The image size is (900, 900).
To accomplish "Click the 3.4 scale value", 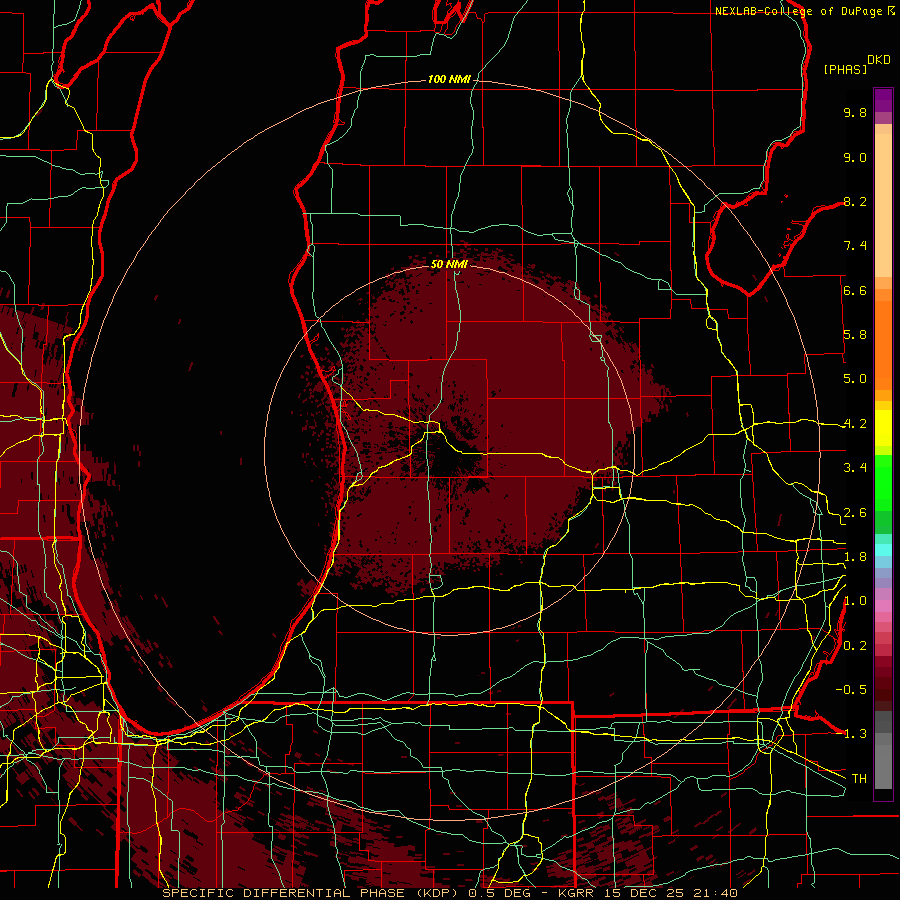I will (855, 468).
